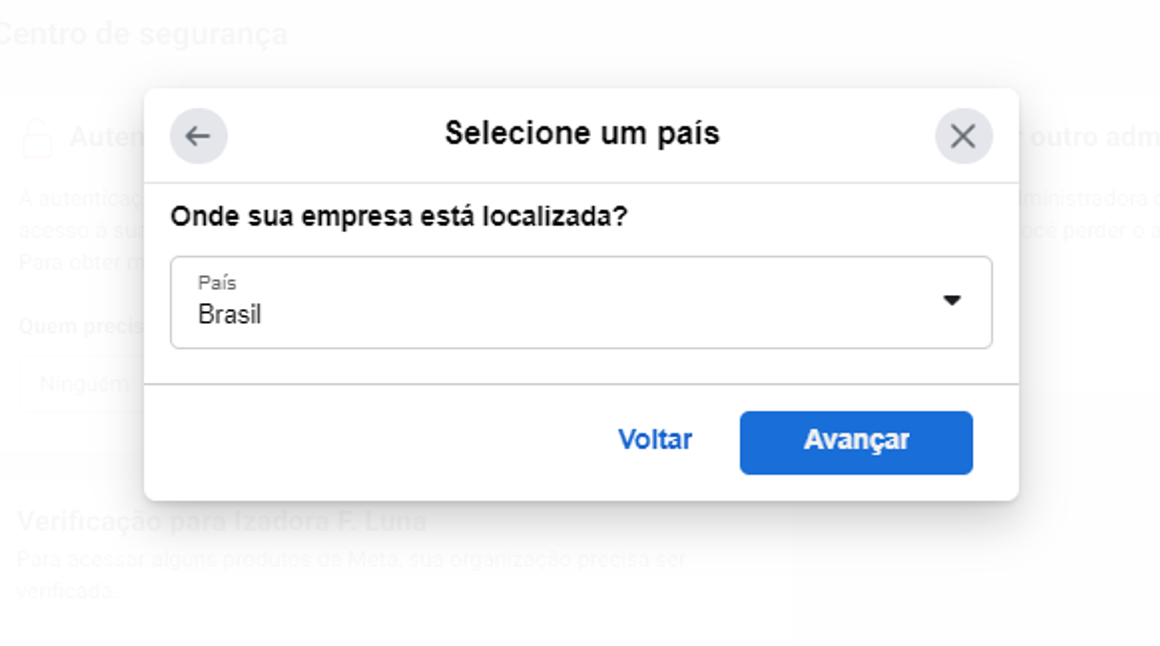Click the faded padlock icon behind dialog
1160x646 pixels.
37,138
